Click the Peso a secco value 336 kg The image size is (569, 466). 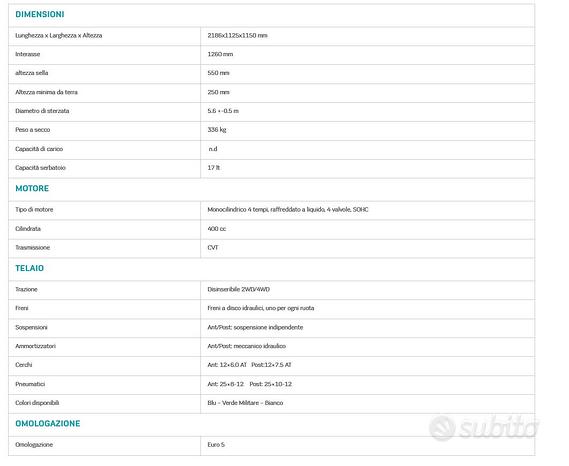click(x=217, y=130)
